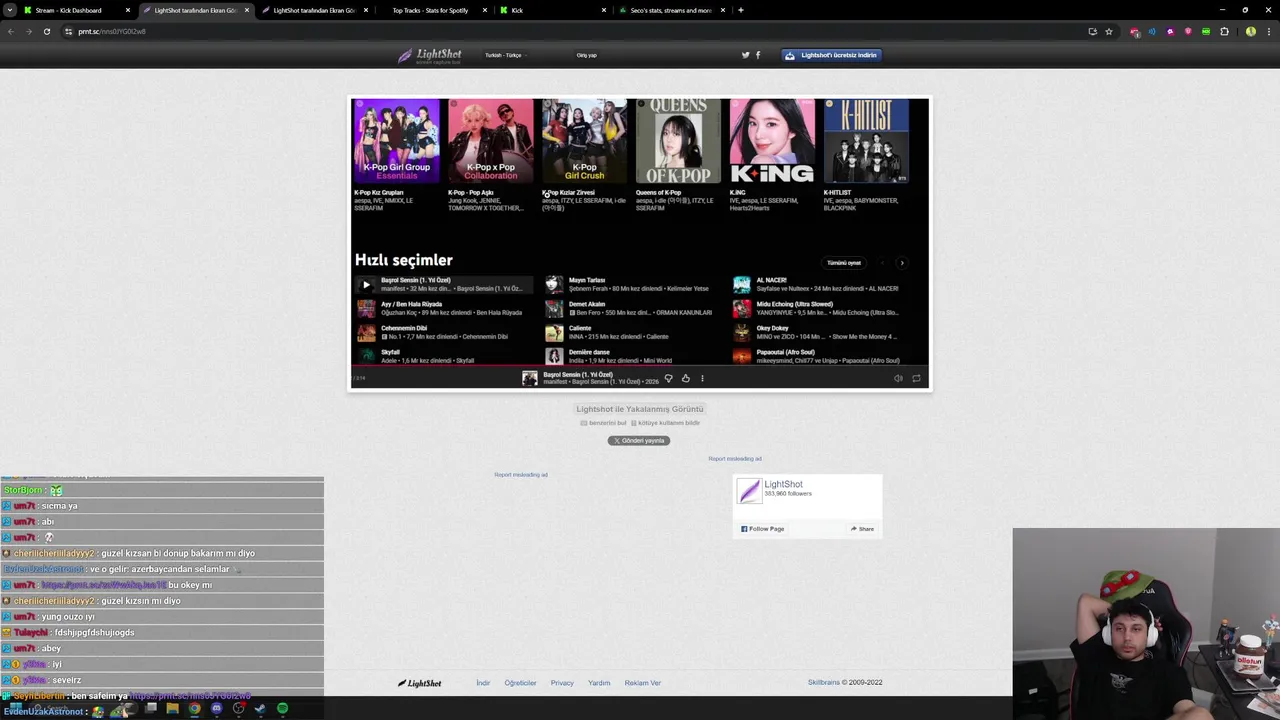
Task: Open the tab search dropdown arrow
Action: pos(10,10)
